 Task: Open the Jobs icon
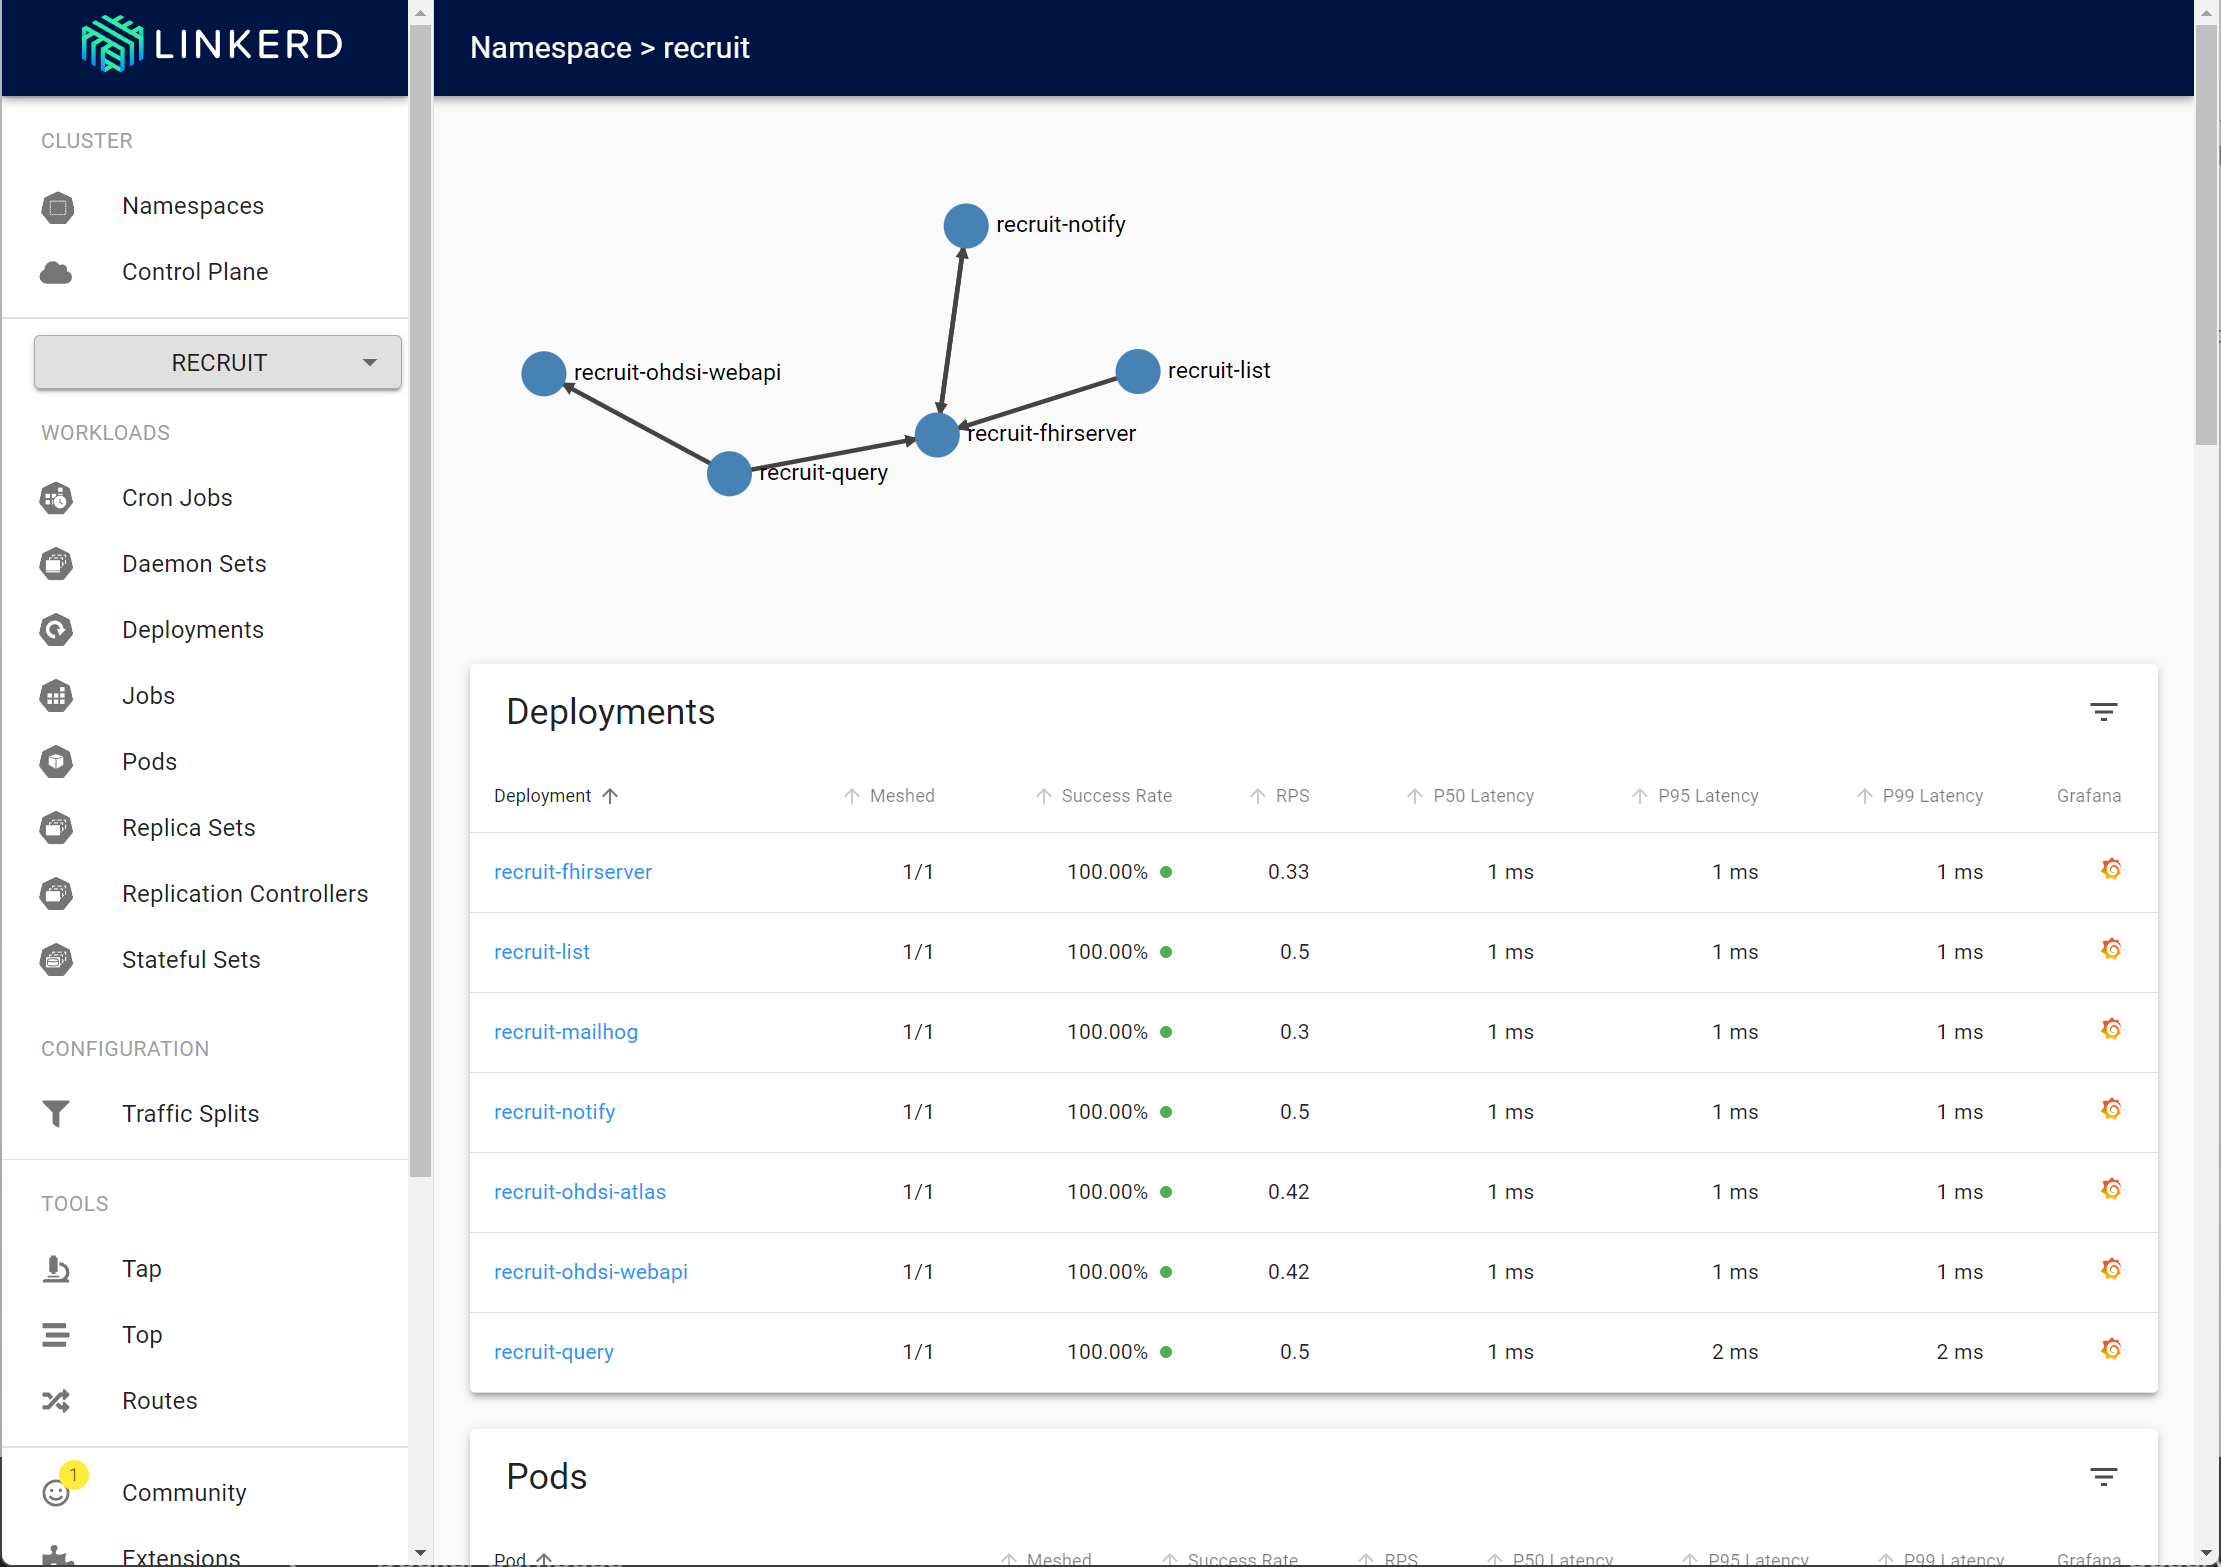(56, 696)
